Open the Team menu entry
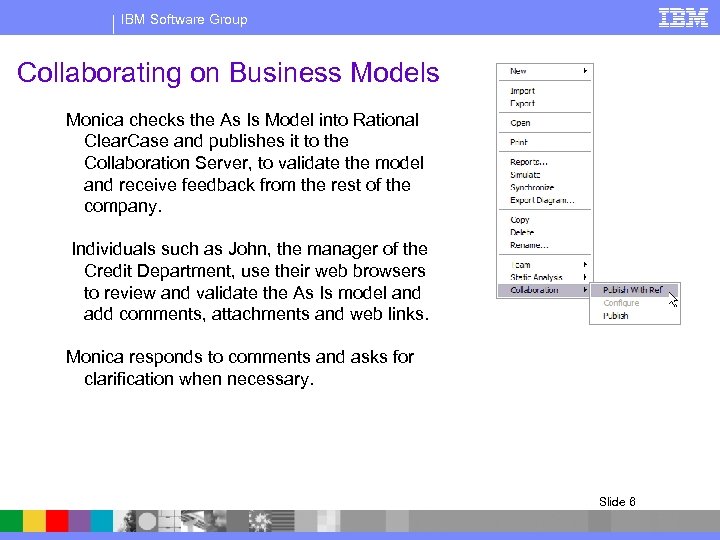 (545, 264)
